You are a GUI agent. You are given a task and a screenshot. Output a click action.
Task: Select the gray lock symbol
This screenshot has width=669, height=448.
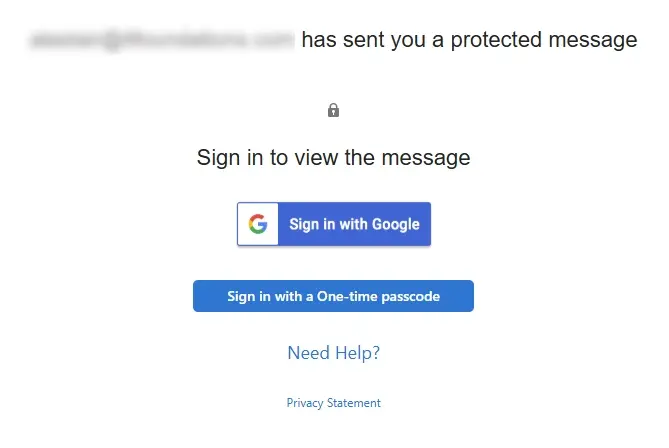coord(333,110)
